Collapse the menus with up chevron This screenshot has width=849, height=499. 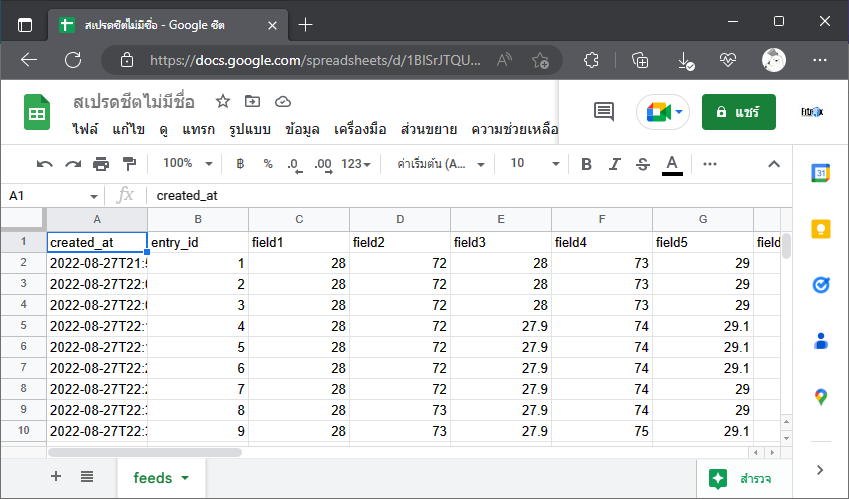(774, 164)
